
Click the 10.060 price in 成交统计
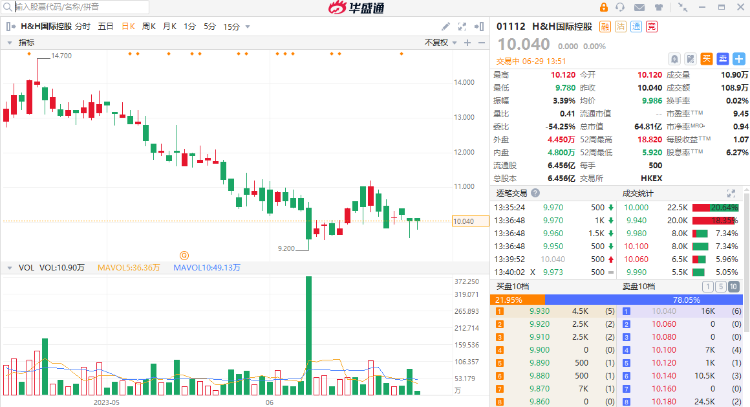(636, 259)
